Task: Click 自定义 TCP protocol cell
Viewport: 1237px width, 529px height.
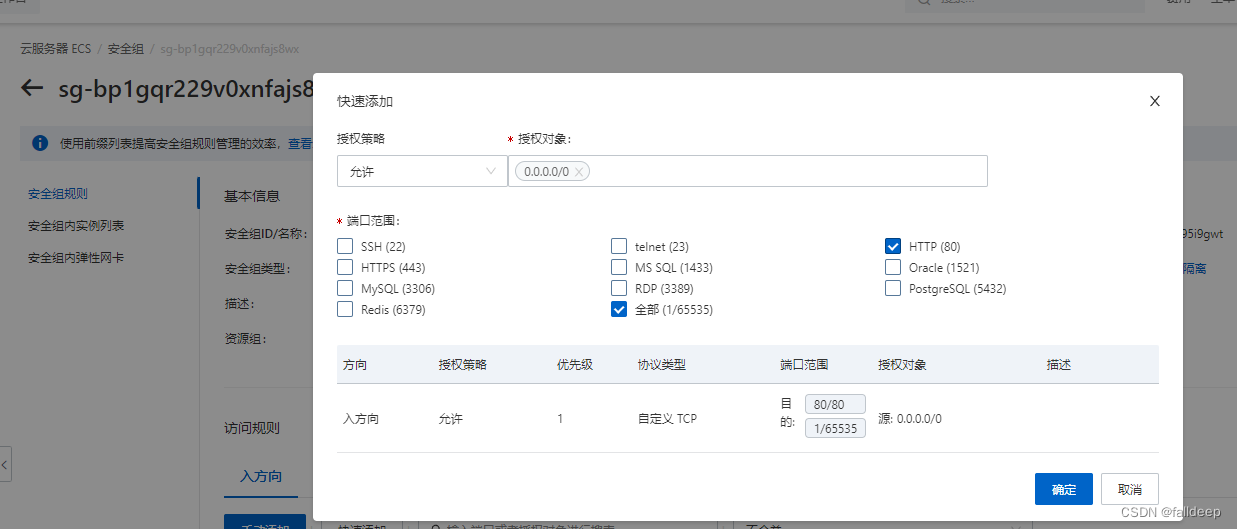Action: click(x=667, y=419)
